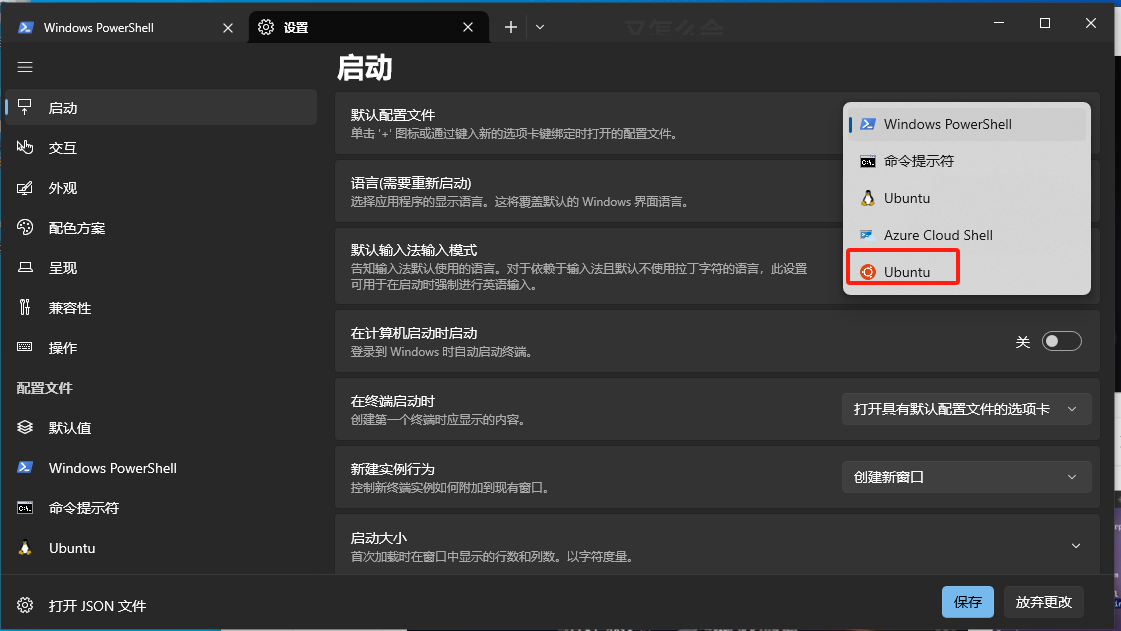This screenshot has width=1121, height=631.
Task: Click the 呈现 laptop icon
Action: click(25, 267)
